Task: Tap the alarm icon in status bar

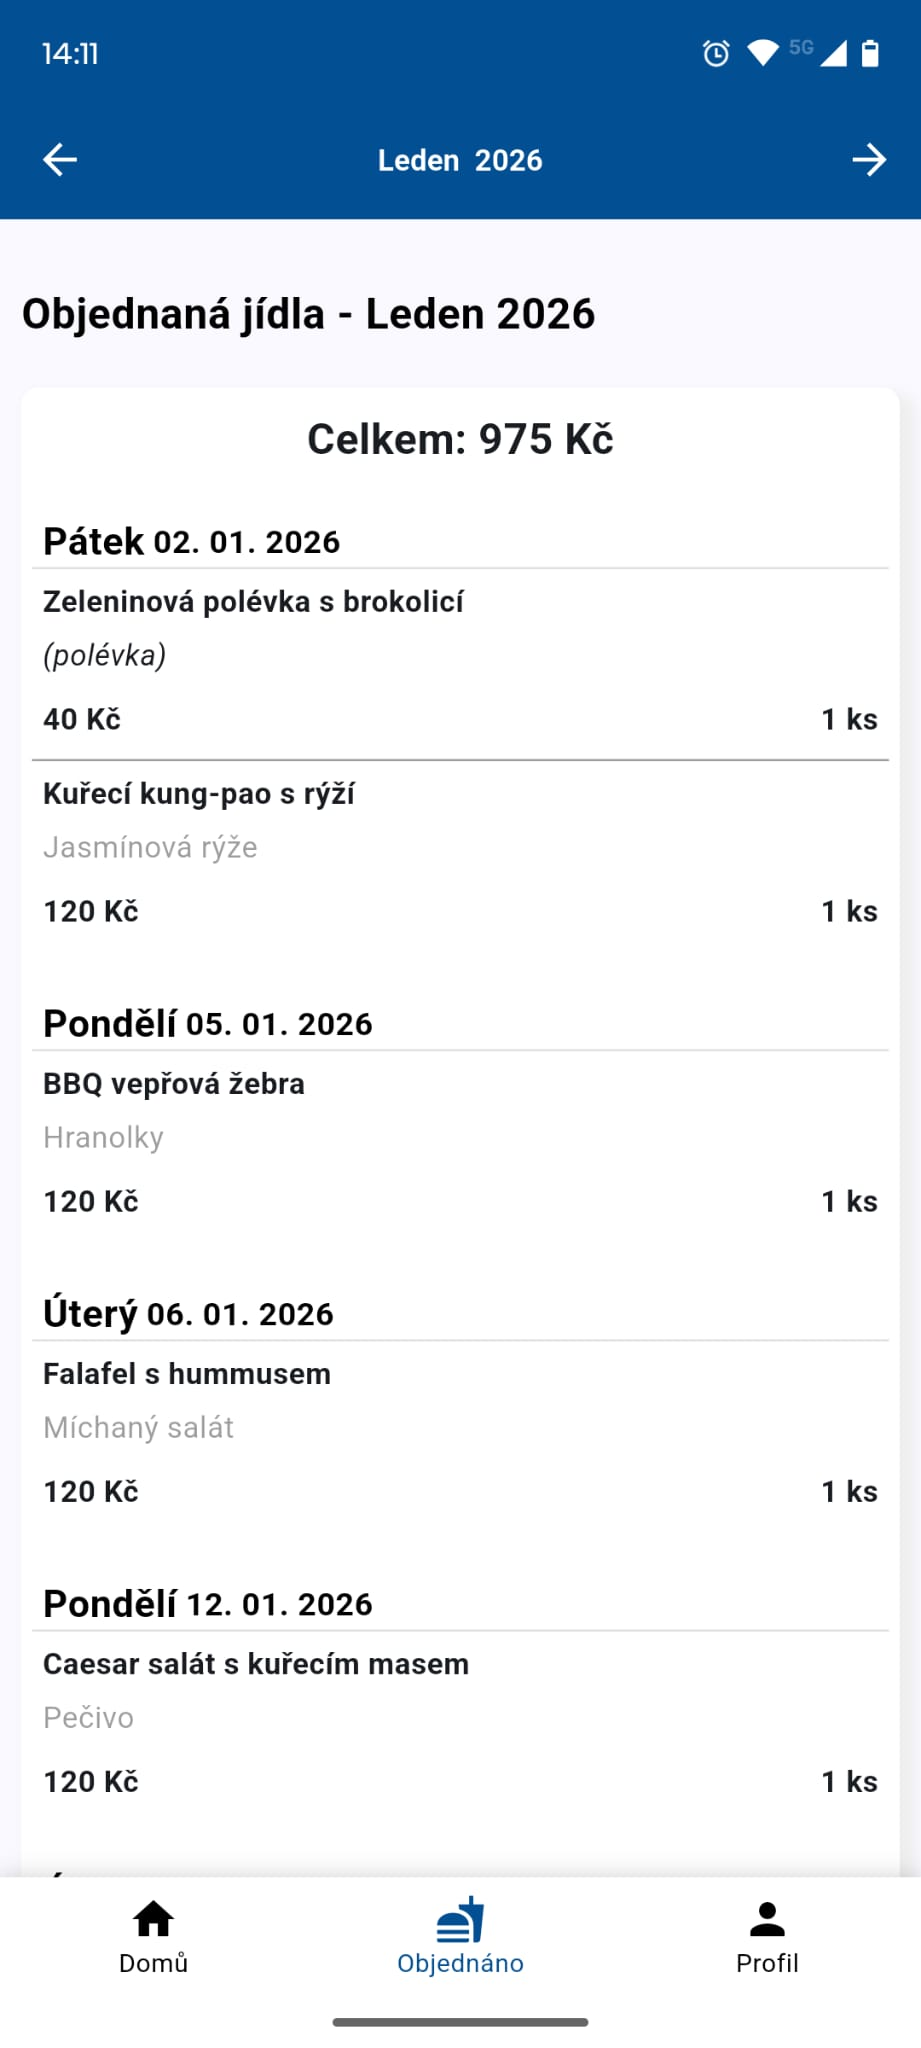Action: [x=716, y=53]
